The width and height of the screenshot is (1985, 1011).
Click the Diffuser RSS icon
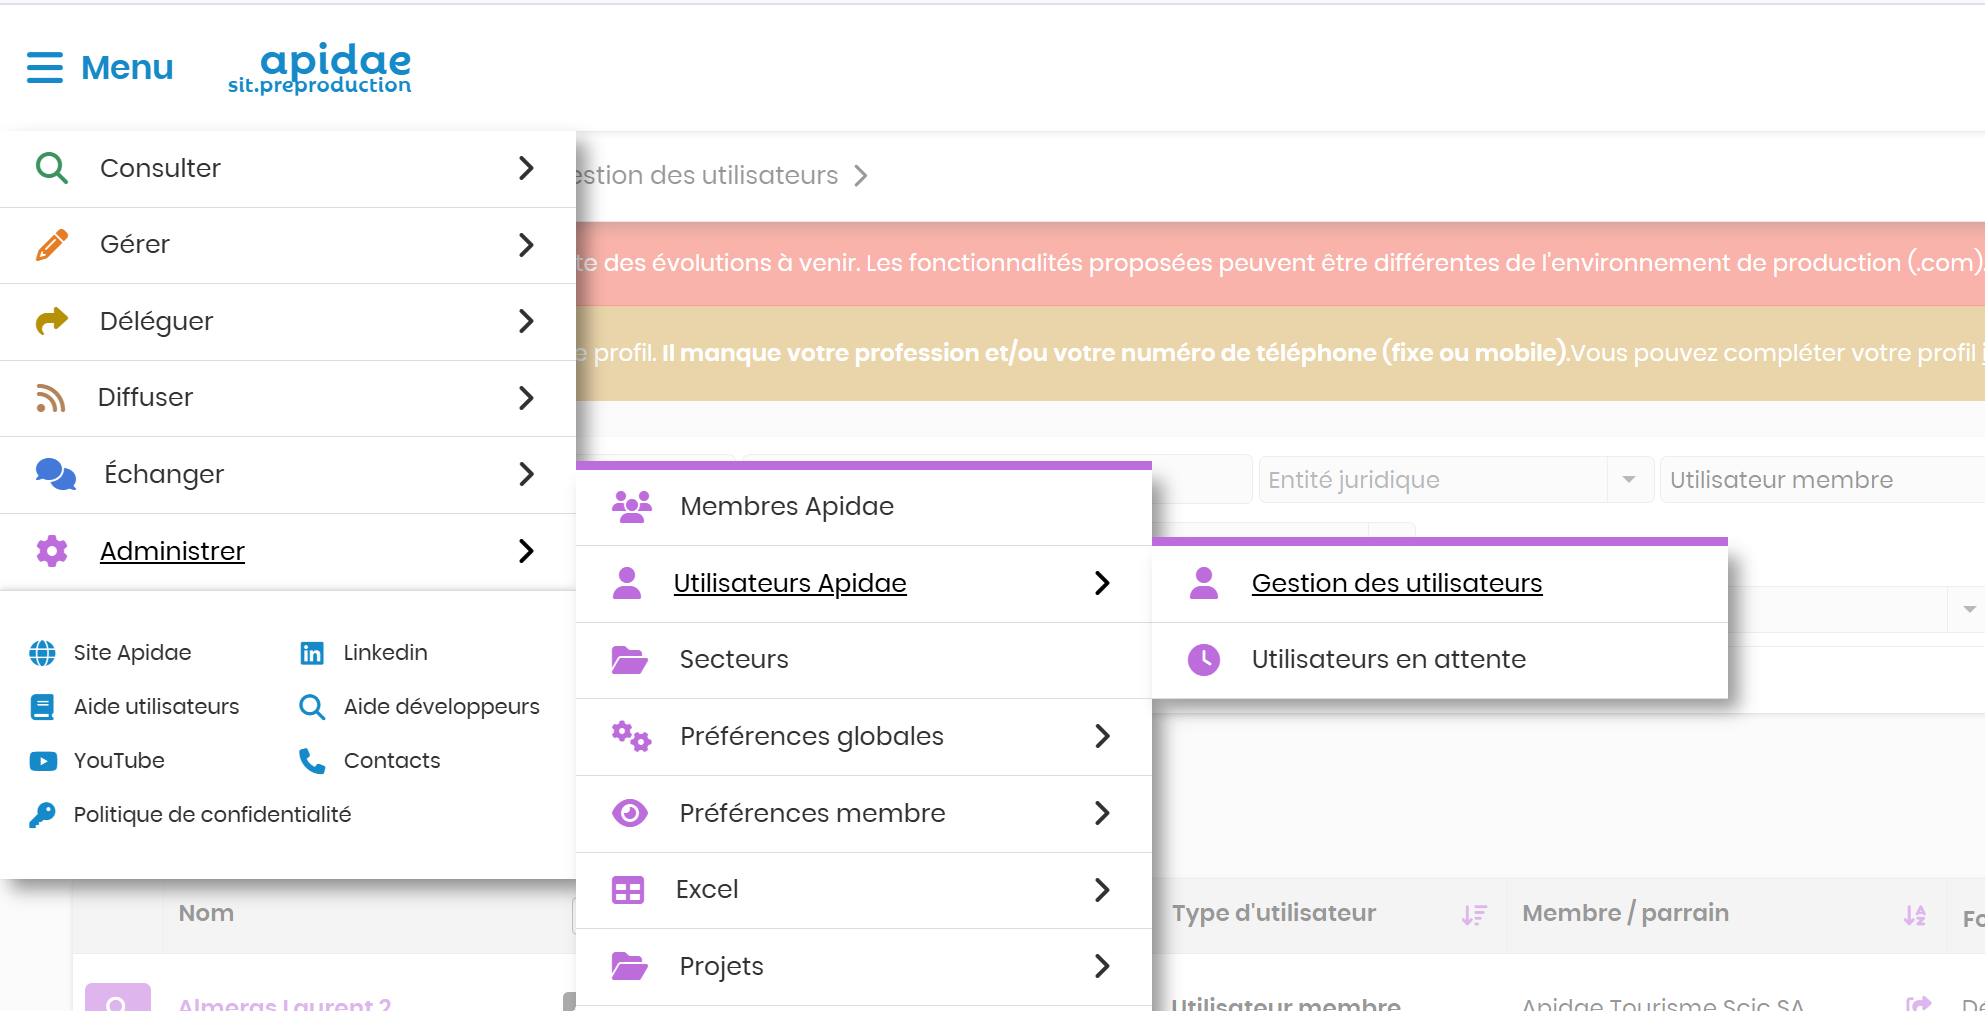click(x=51, y=398)
